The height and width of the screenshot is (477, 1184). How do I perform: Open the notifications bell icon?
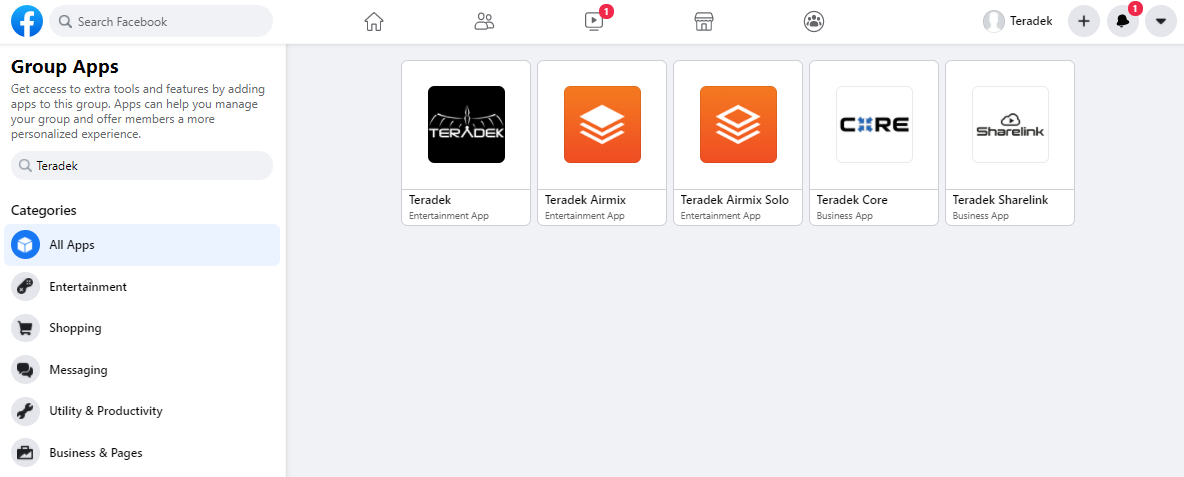pyautogui.click(x=1122, y=21)
